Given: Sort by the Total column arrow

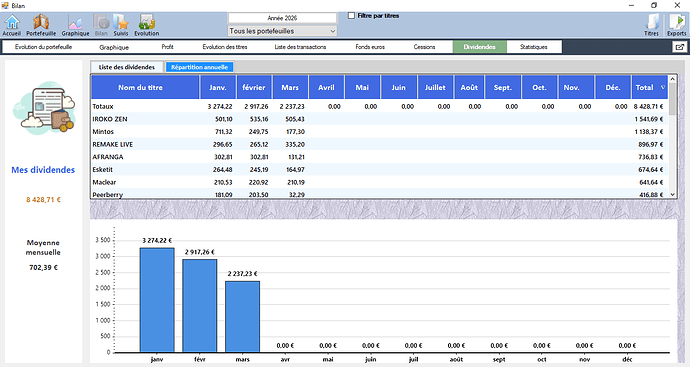Looking at the screenshot, I should pyautogui.click(x=663, y=88).
